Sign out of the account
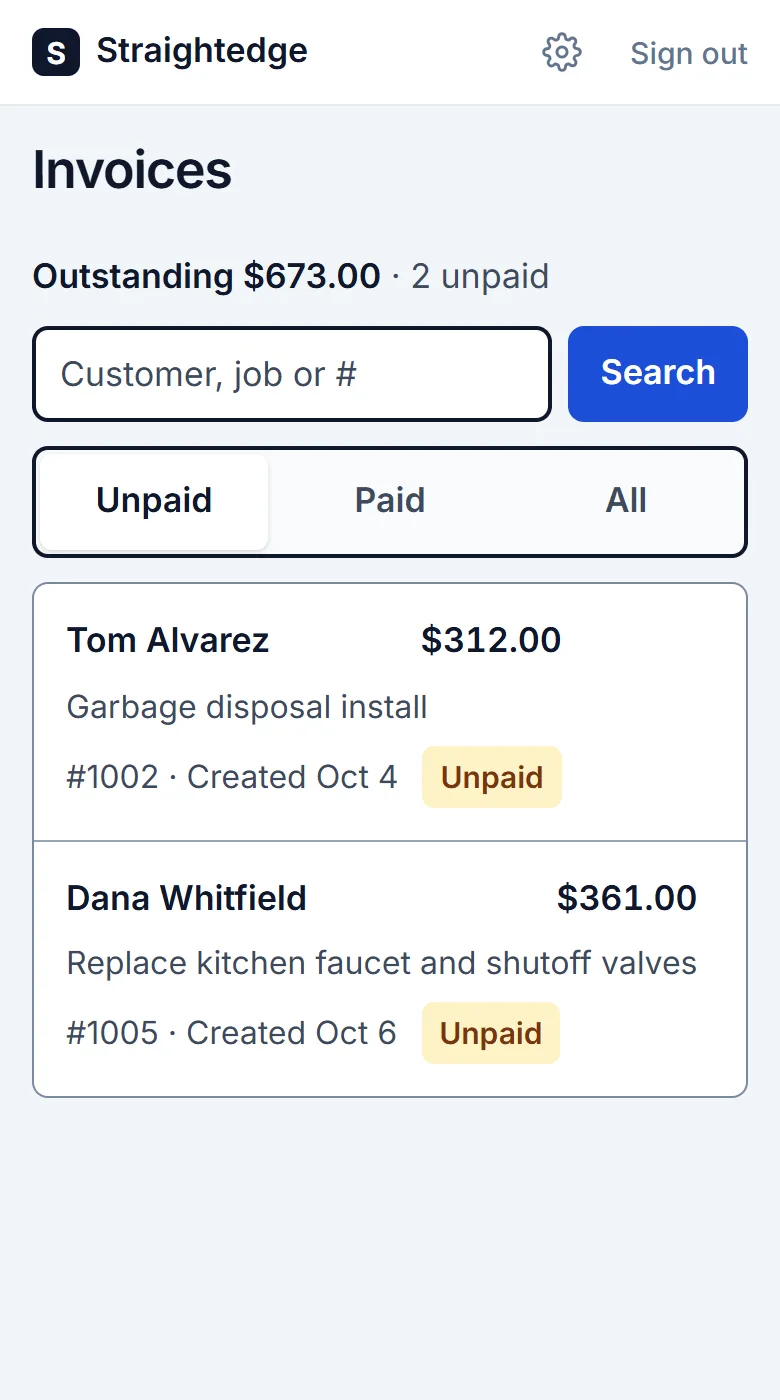The image size is (780, 1400). [x=689, y=53]
